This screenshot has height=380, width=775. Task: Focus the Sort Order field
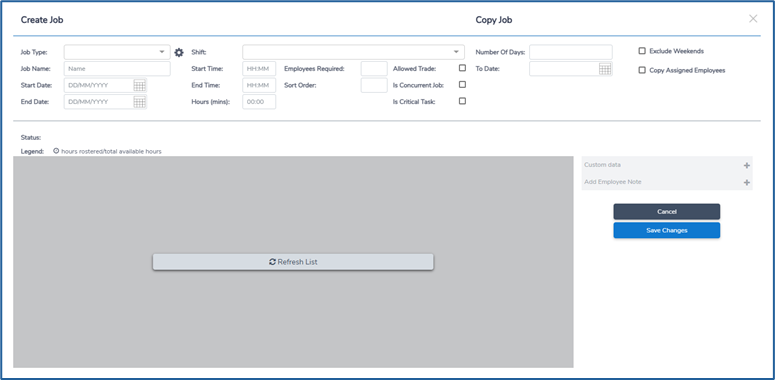coord(374,85)
